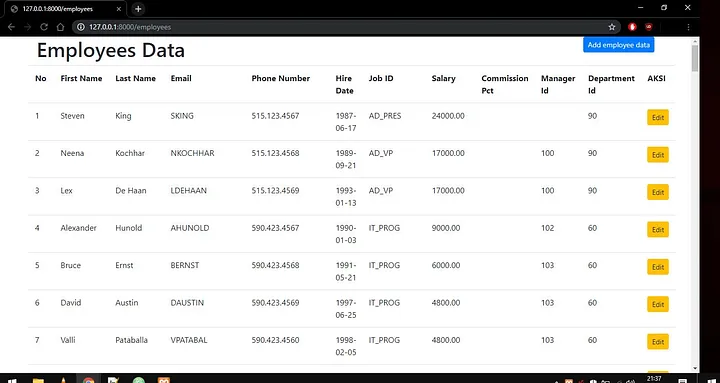This screenshot has height=383, width=720.
Task: Click the First Name column header
Action: tap(81, 79)
